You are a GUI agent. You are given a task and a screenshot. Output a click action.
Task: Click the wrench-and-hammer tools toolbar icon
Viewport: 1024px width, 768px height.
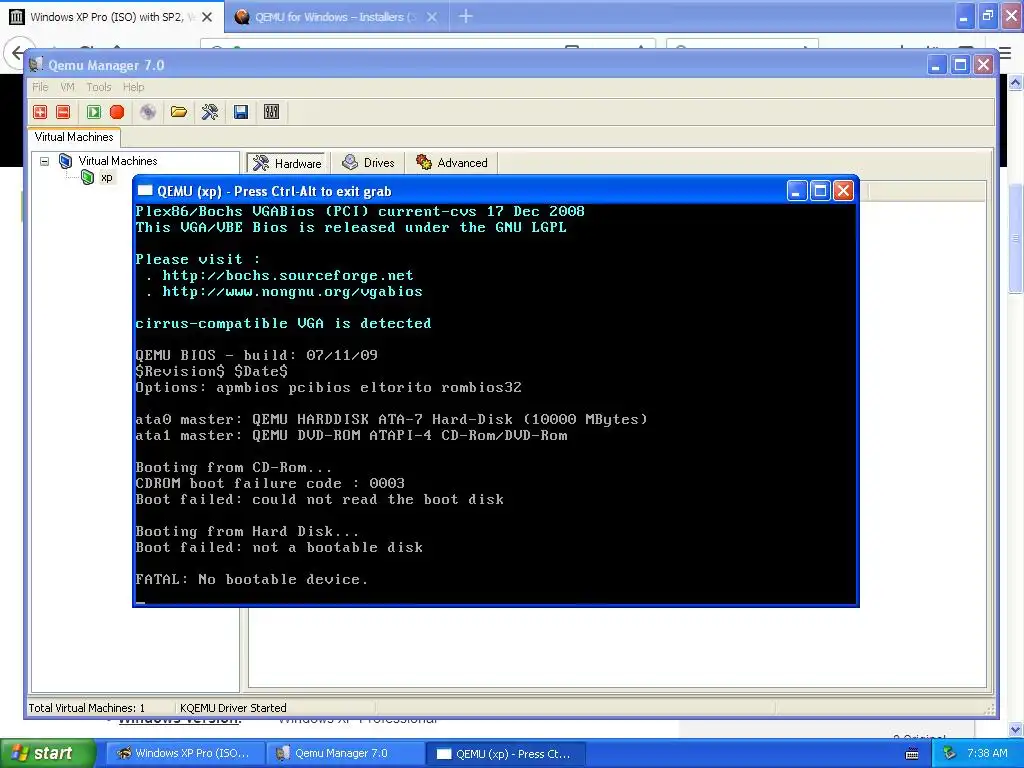[210, 112]
